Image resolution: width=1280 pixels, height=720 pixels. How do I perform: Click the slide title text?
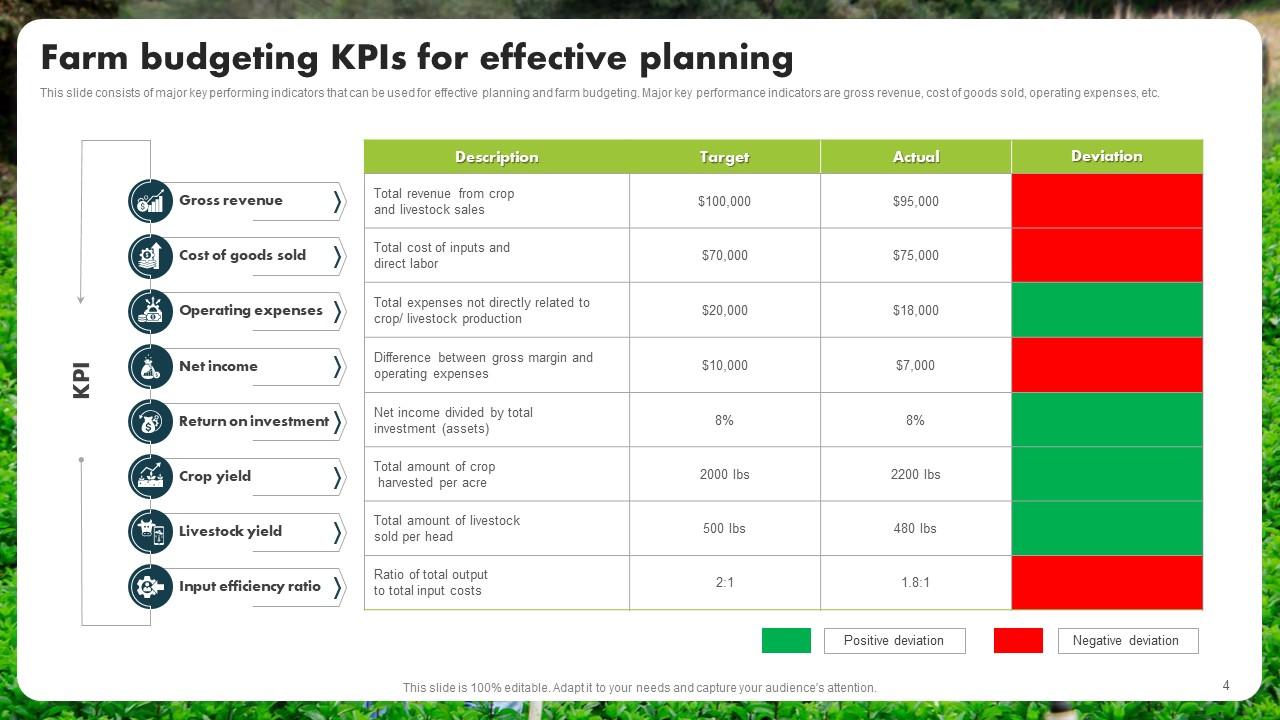(x=417, y=58)
